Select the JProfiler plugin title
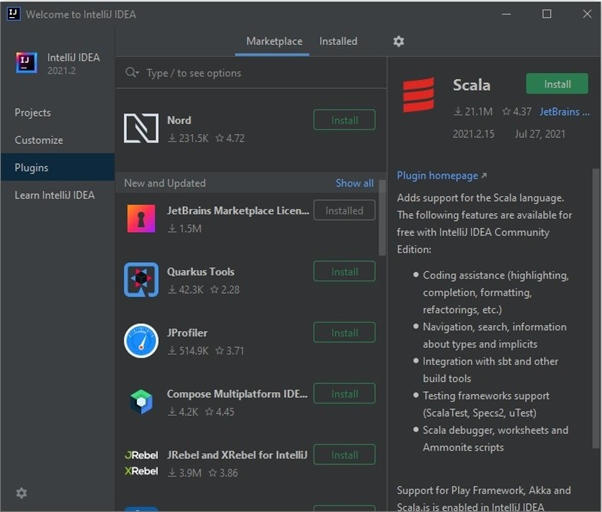 (x=187, y=332)
